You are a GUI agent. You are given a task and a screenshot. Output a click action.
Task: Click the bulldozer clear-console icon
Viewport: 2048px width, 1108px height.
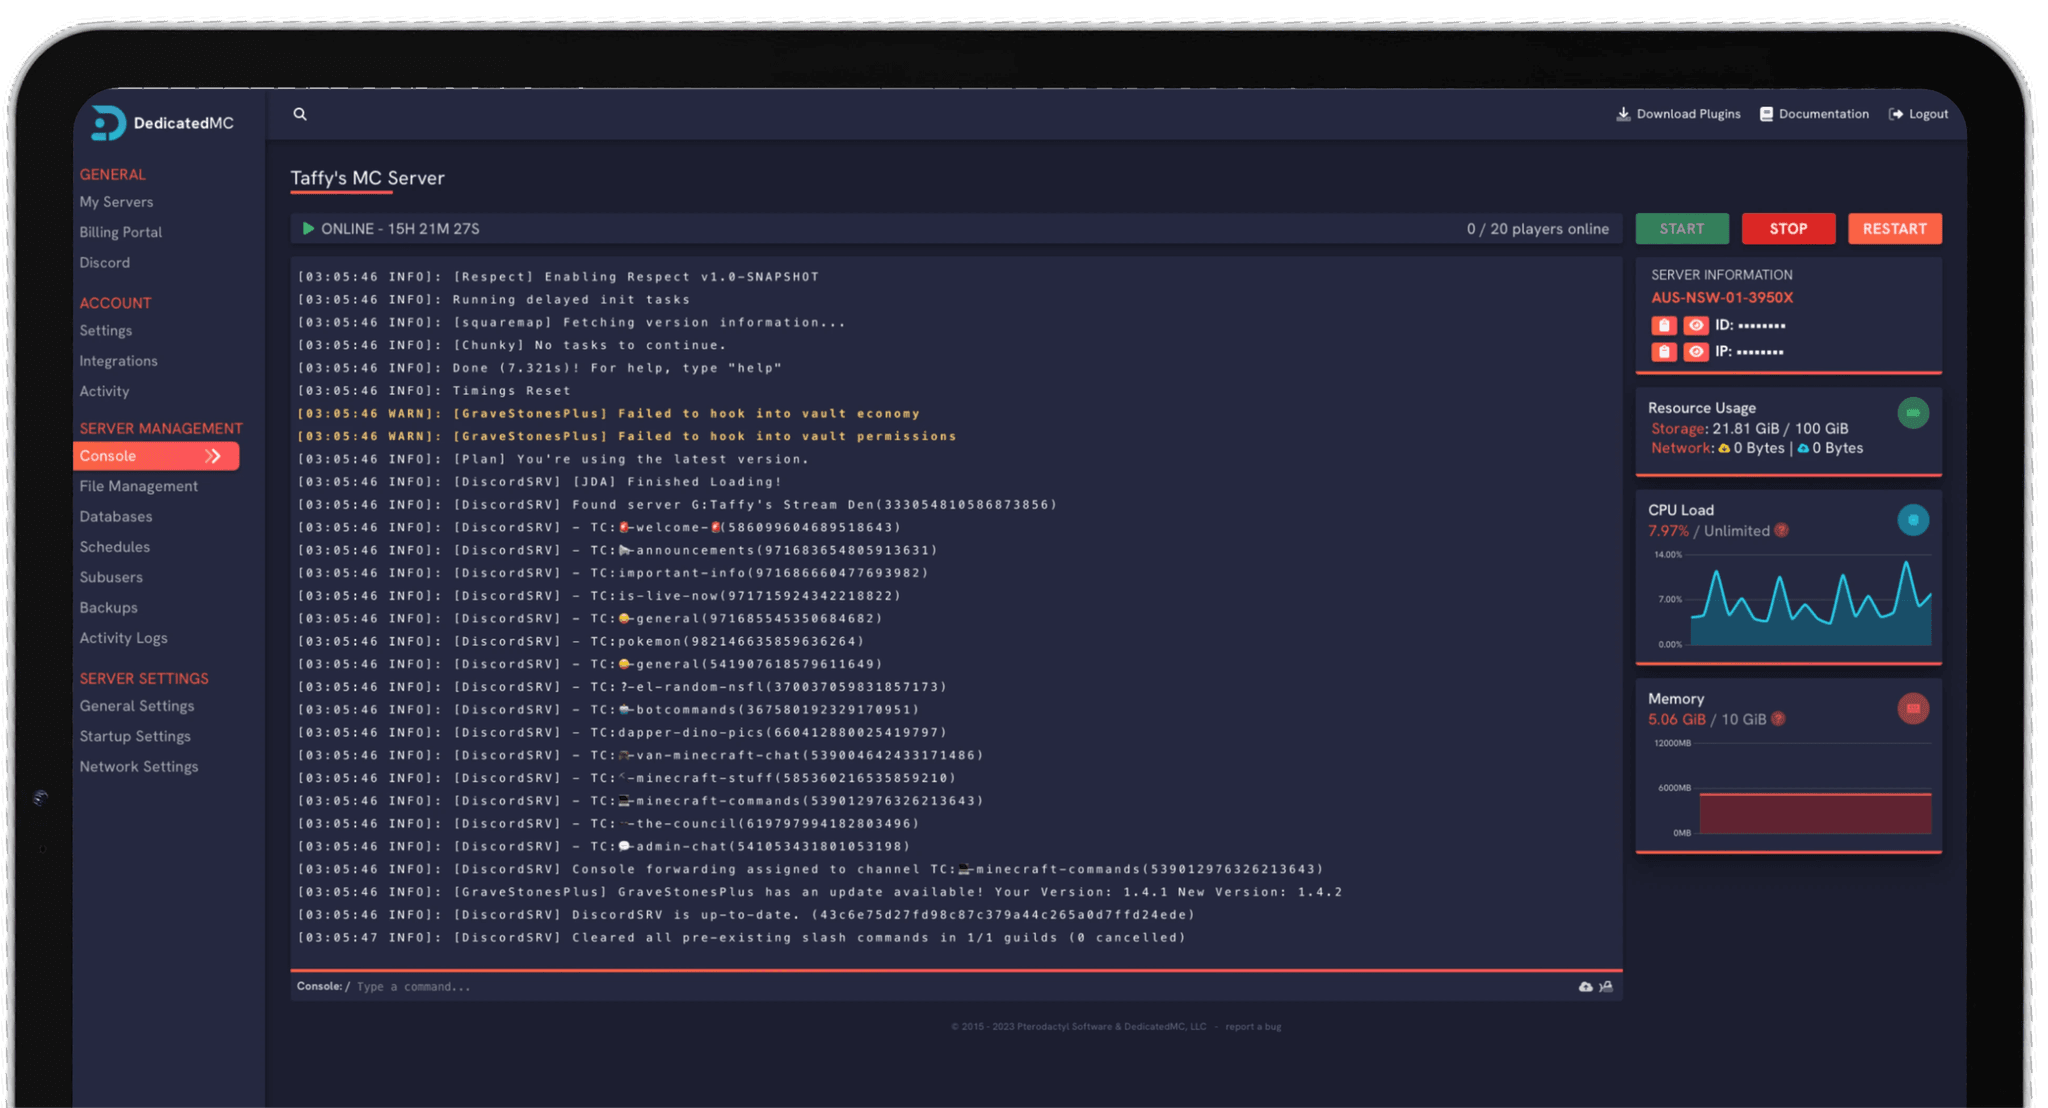click(x=1606, y=987)
